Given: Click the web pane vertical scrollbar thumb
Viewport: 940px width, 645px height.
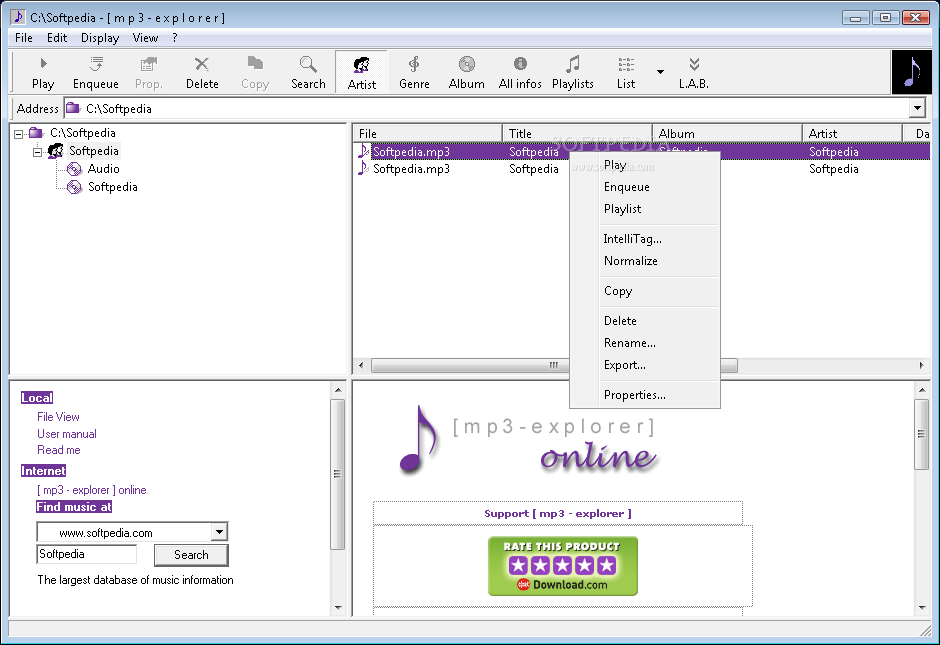Looking at the screenshot, I should (x=921, y=433).
